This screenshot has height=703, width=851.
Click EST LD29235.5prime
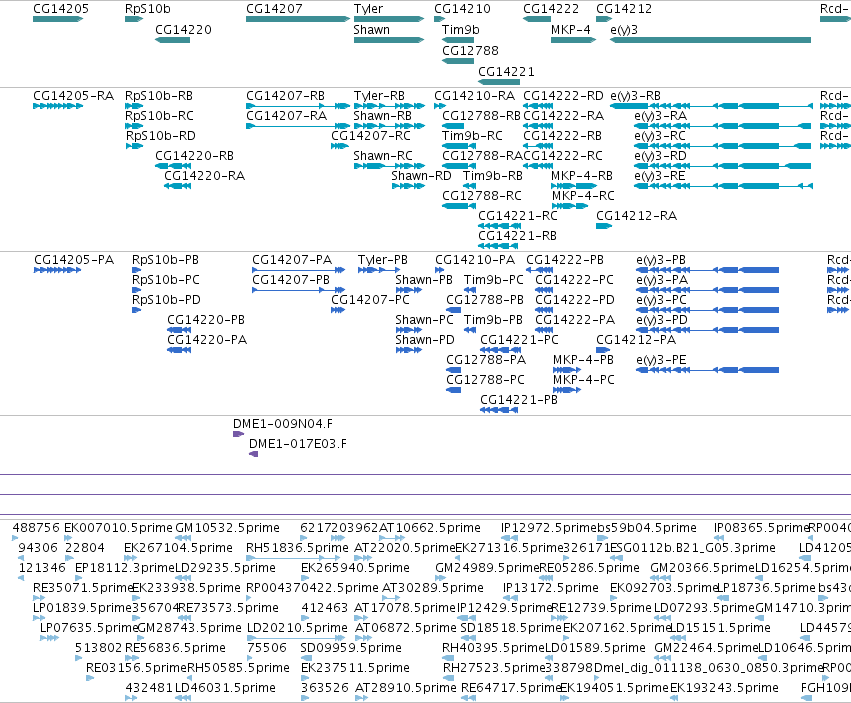[x=225, y=568]
